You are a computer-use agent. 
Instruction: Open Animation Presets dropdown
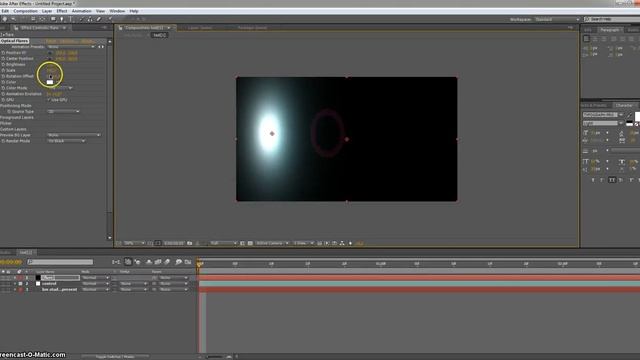(71, 47)
